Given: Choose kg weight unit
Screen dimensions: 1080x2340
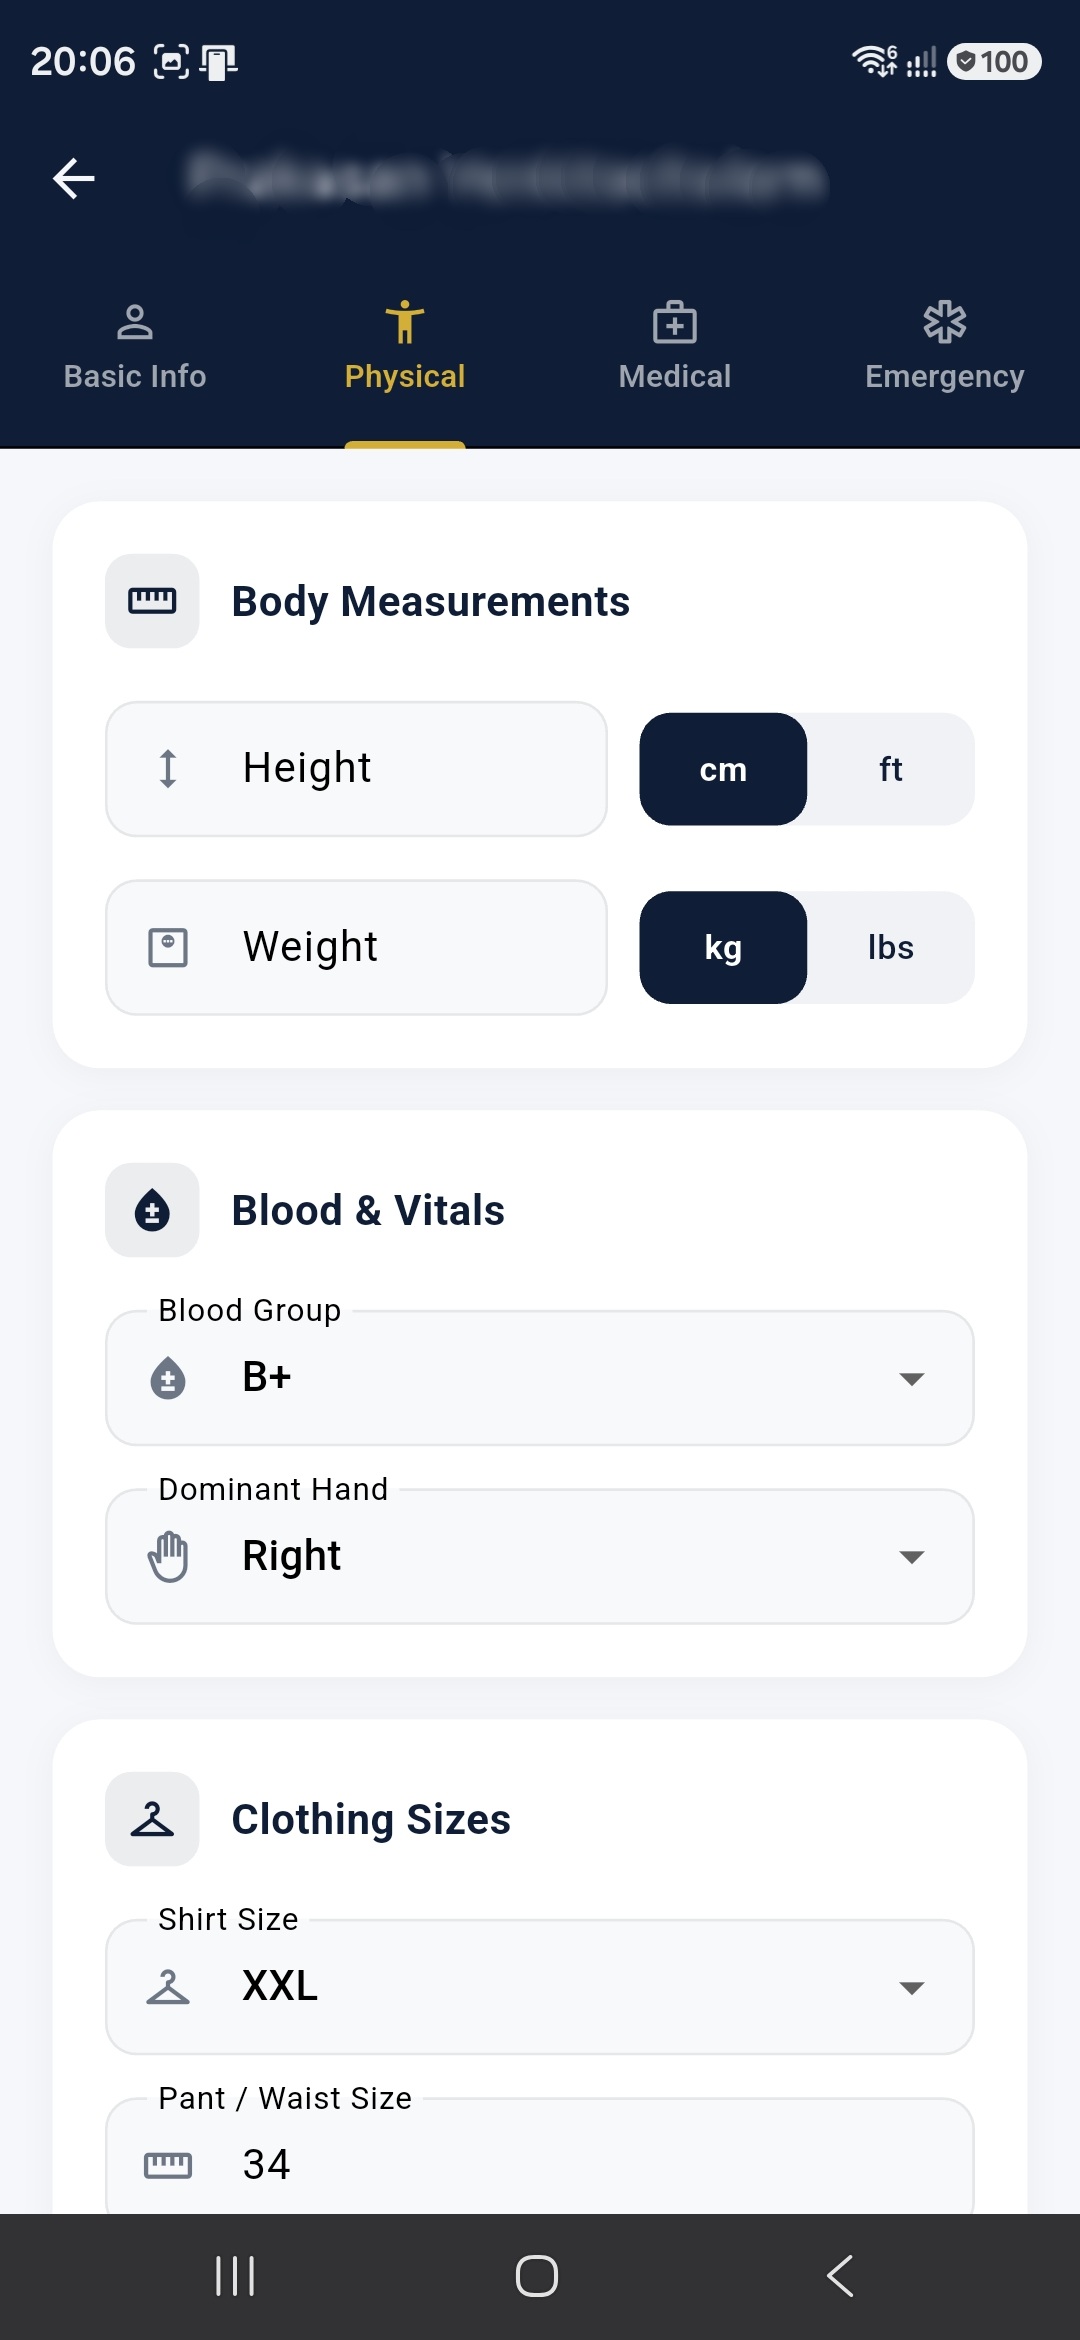Looking at the screenshot, I should click(723, 947).
